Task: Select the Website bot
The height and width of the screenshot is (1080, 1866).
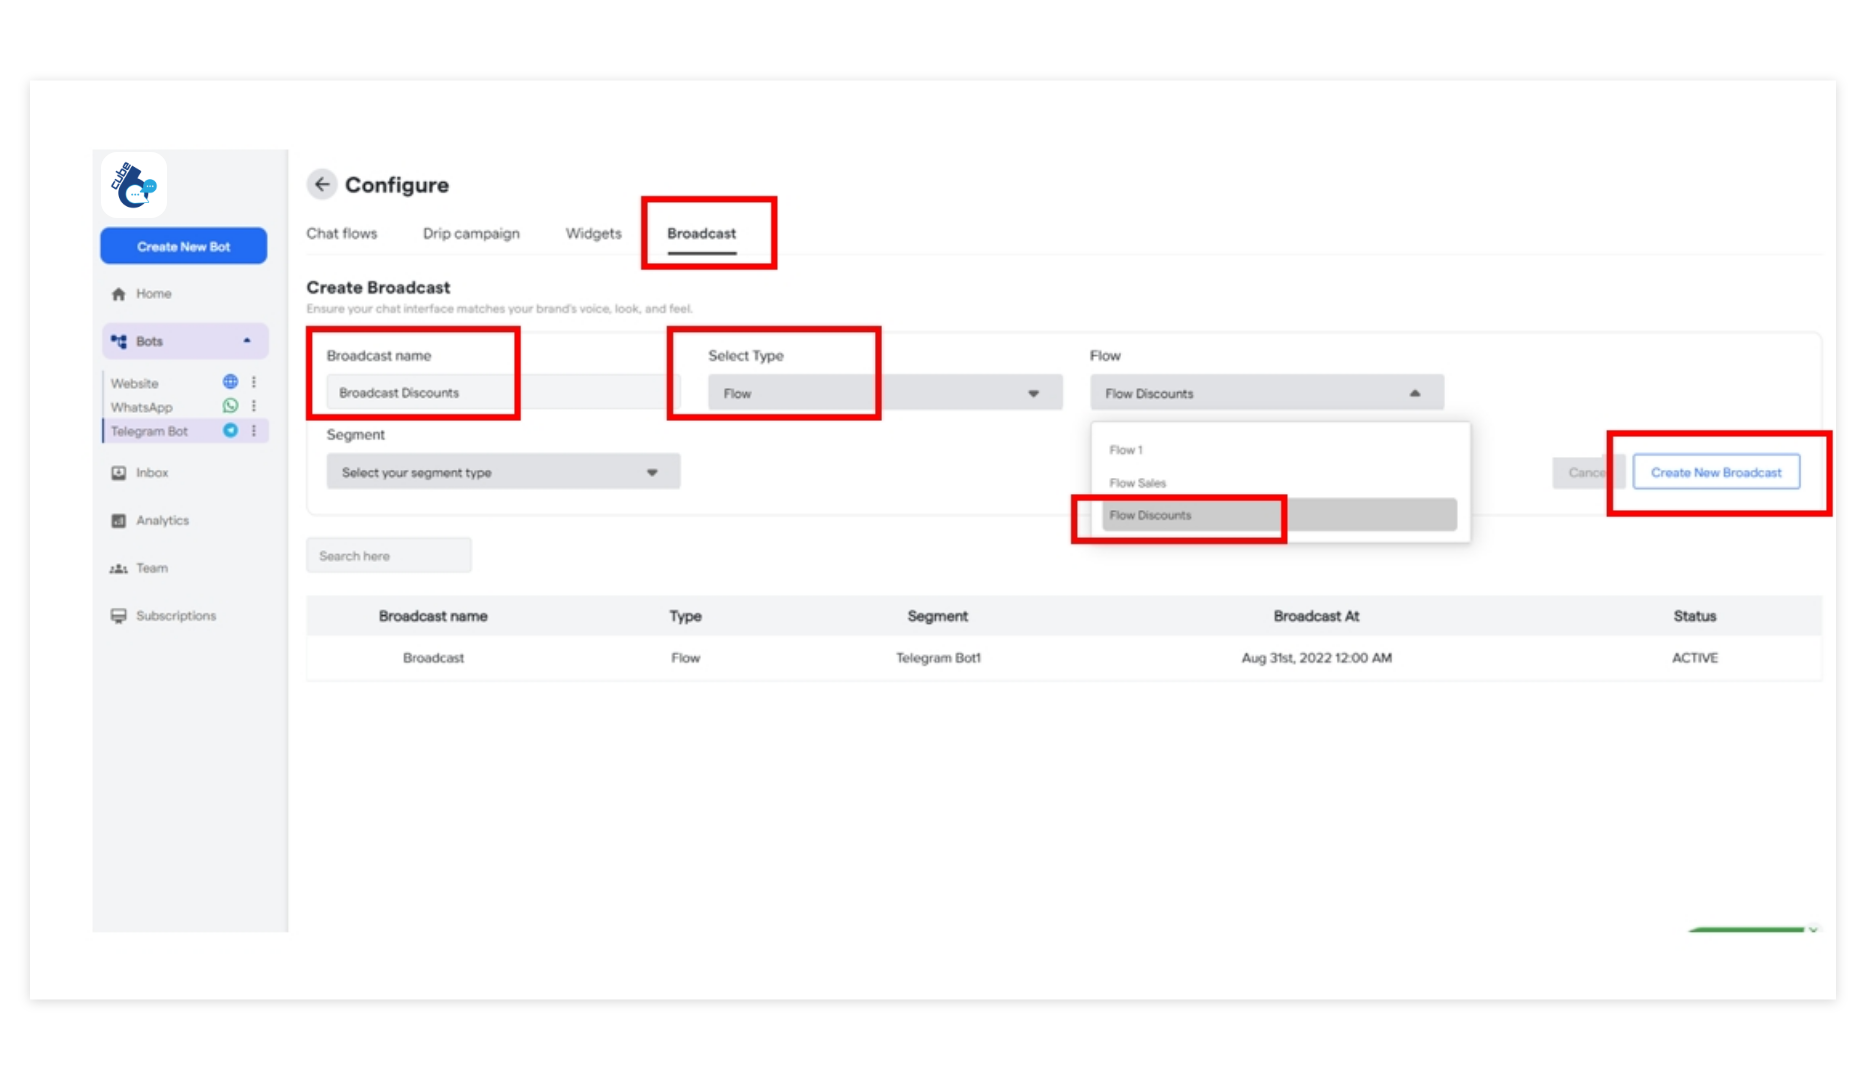Action: click(x=135, y=383)
